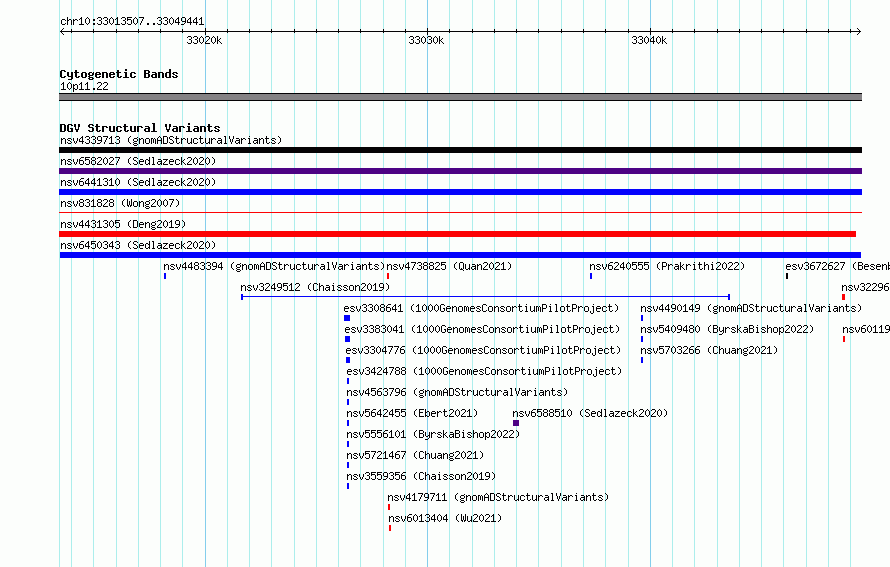Open the nsv6441310 (Sedlazeck2020) label
Viewport: 890px width, 567px height.
[x=138, y=182]
